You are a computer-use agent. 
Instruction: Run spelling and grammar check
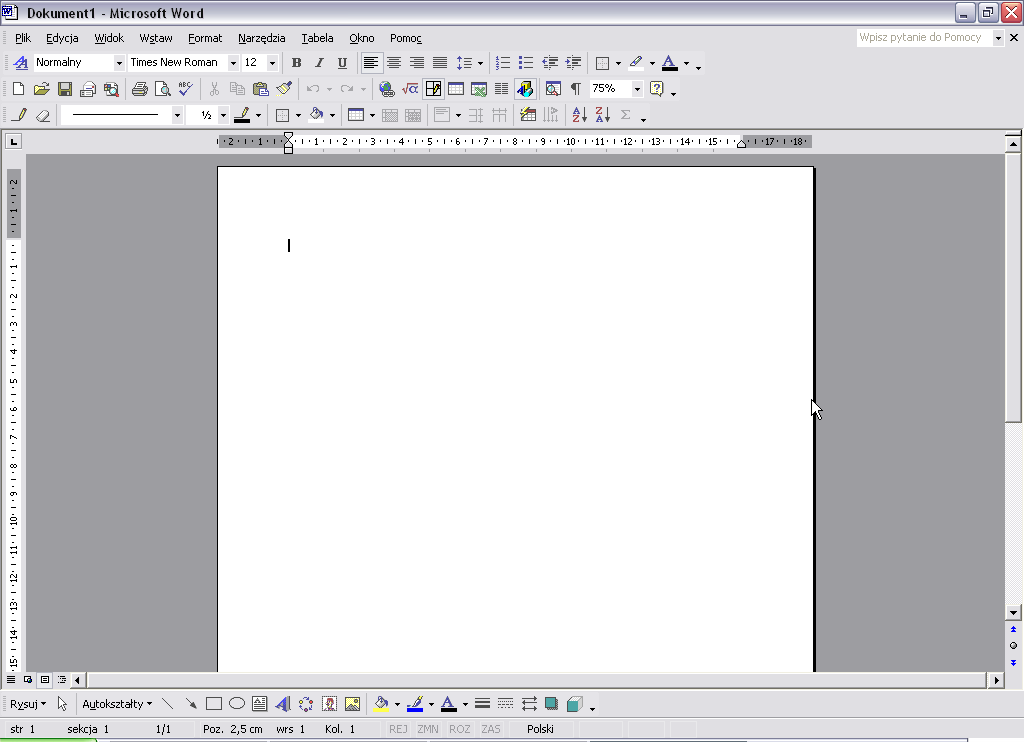(x=185, y=89)
